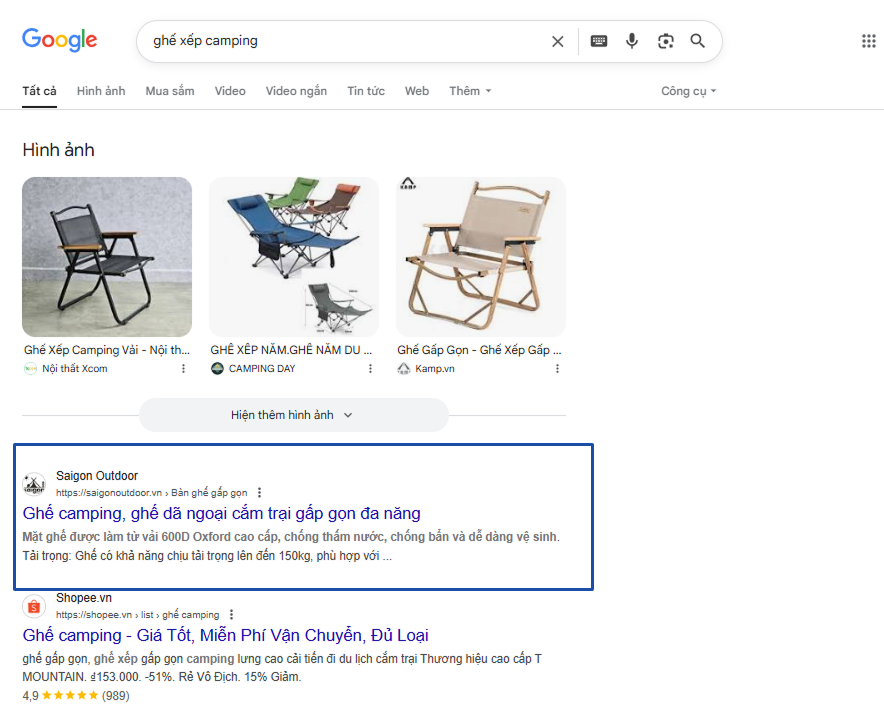Screen dimensions: 884x720
Task: Open three-dot menu for CAMPING DAY image
Action: click(370, 368)
